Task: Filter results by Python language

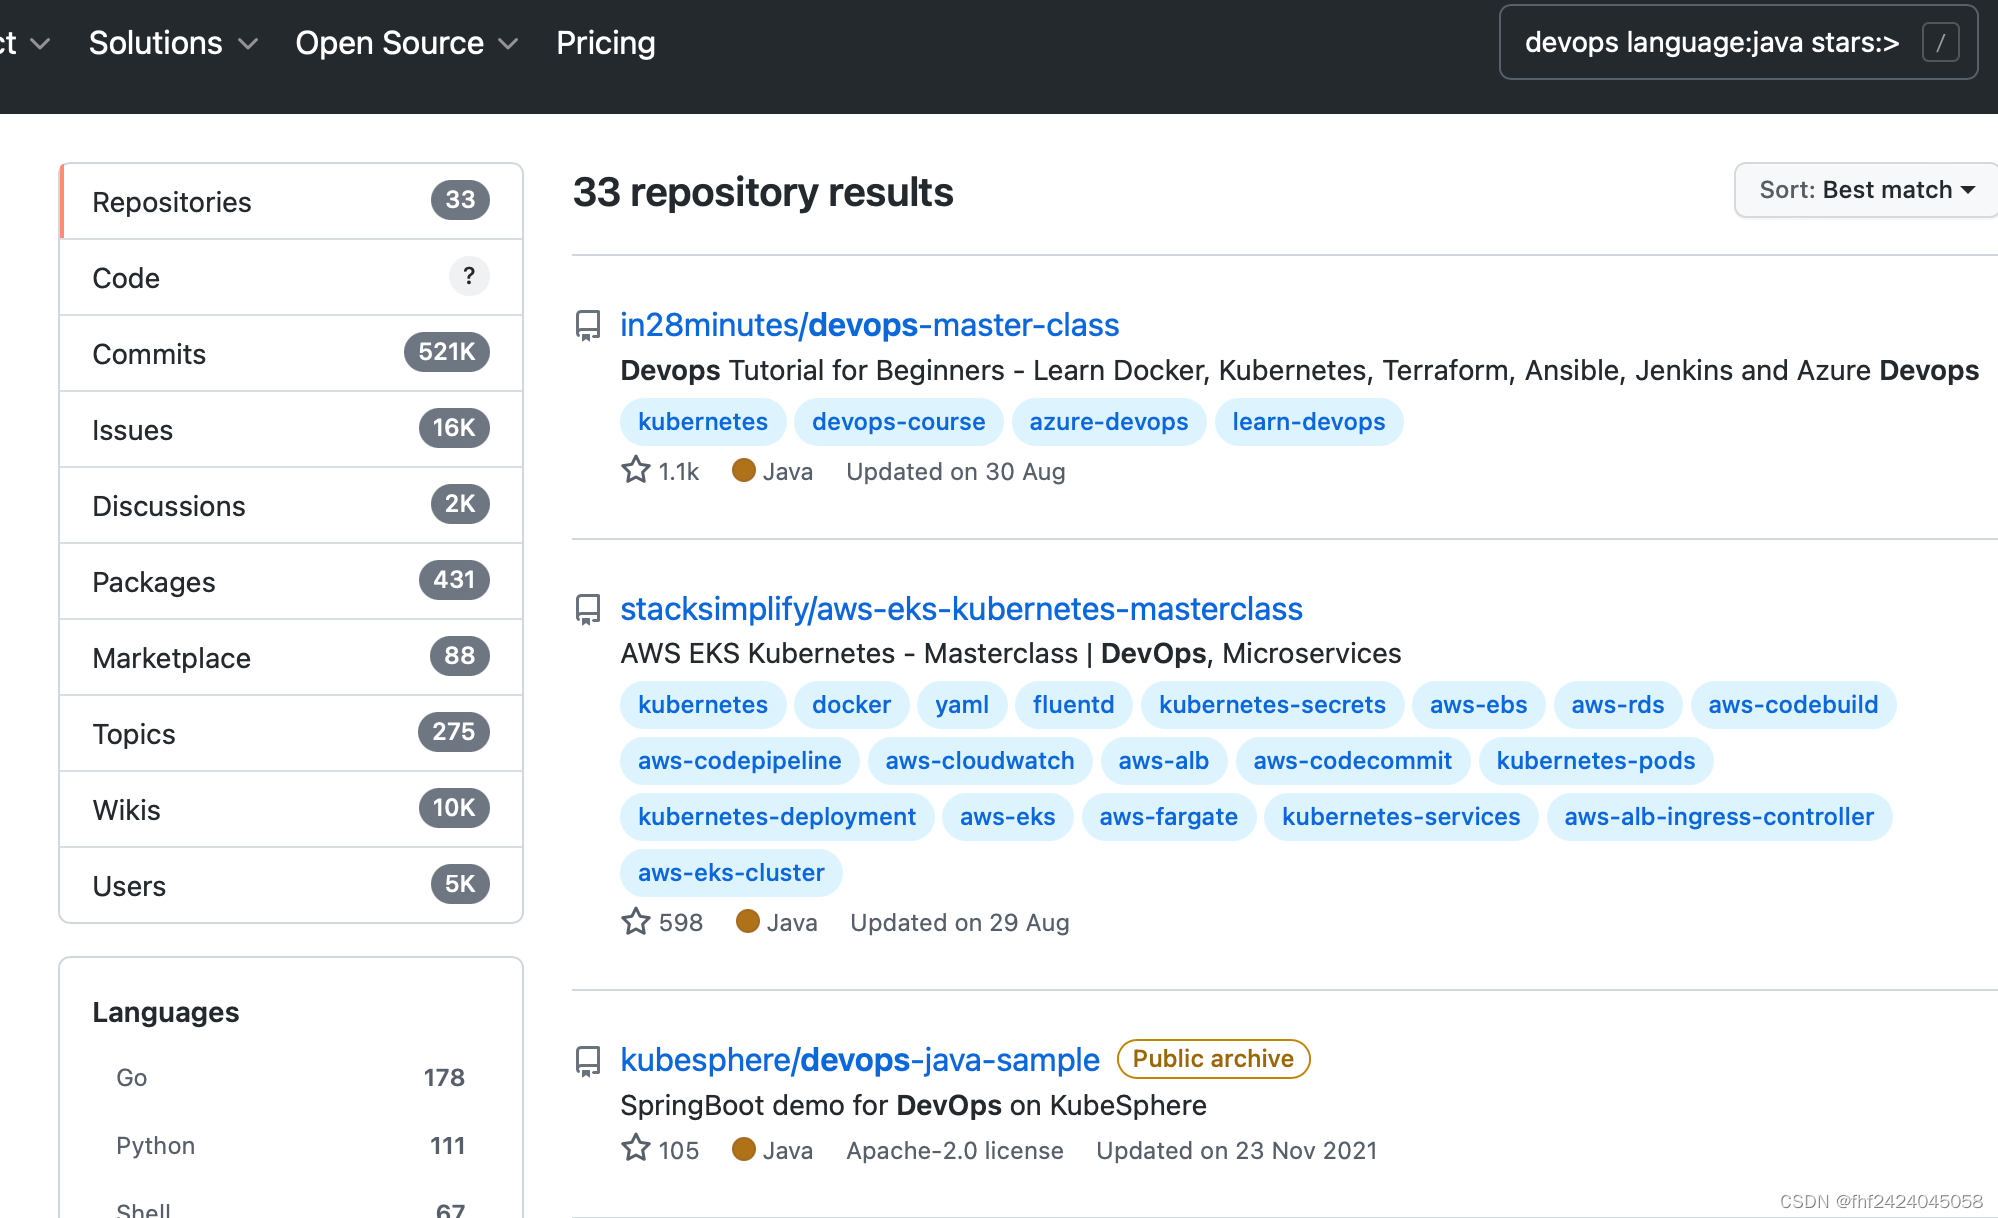Action: coord(290,1146)
